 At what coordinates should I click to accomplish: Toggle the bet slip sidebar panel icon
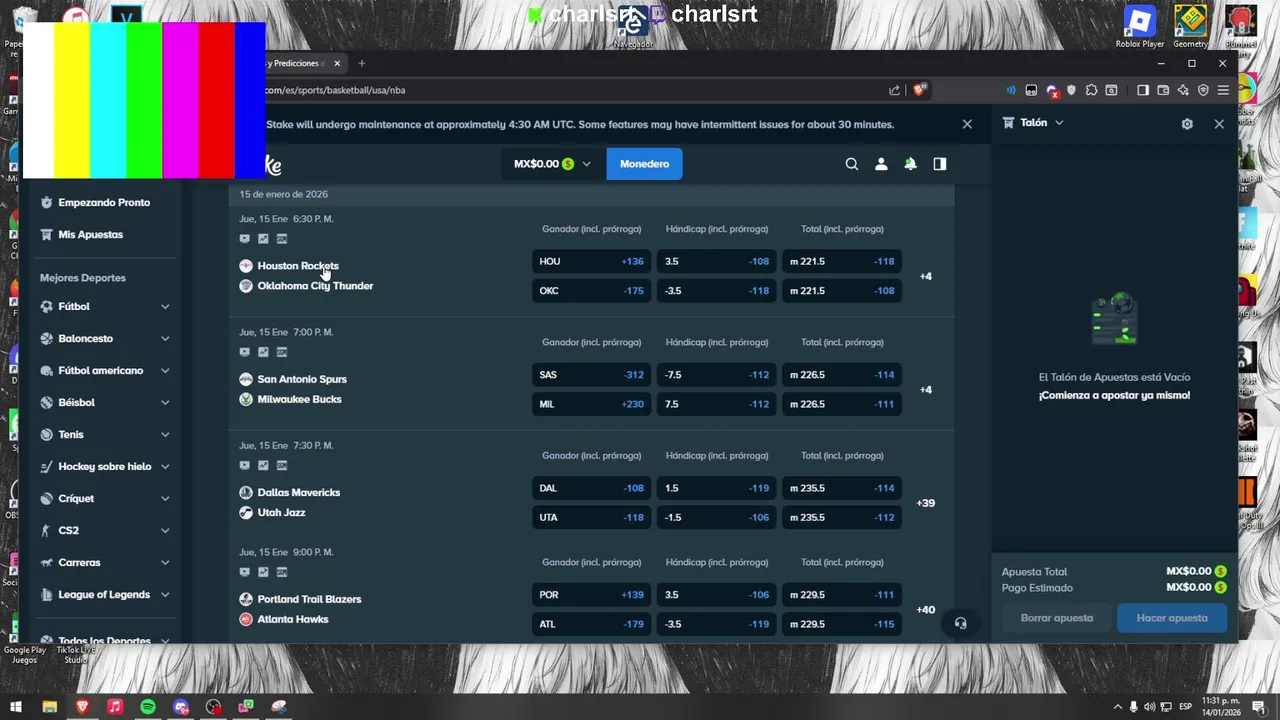940,164
